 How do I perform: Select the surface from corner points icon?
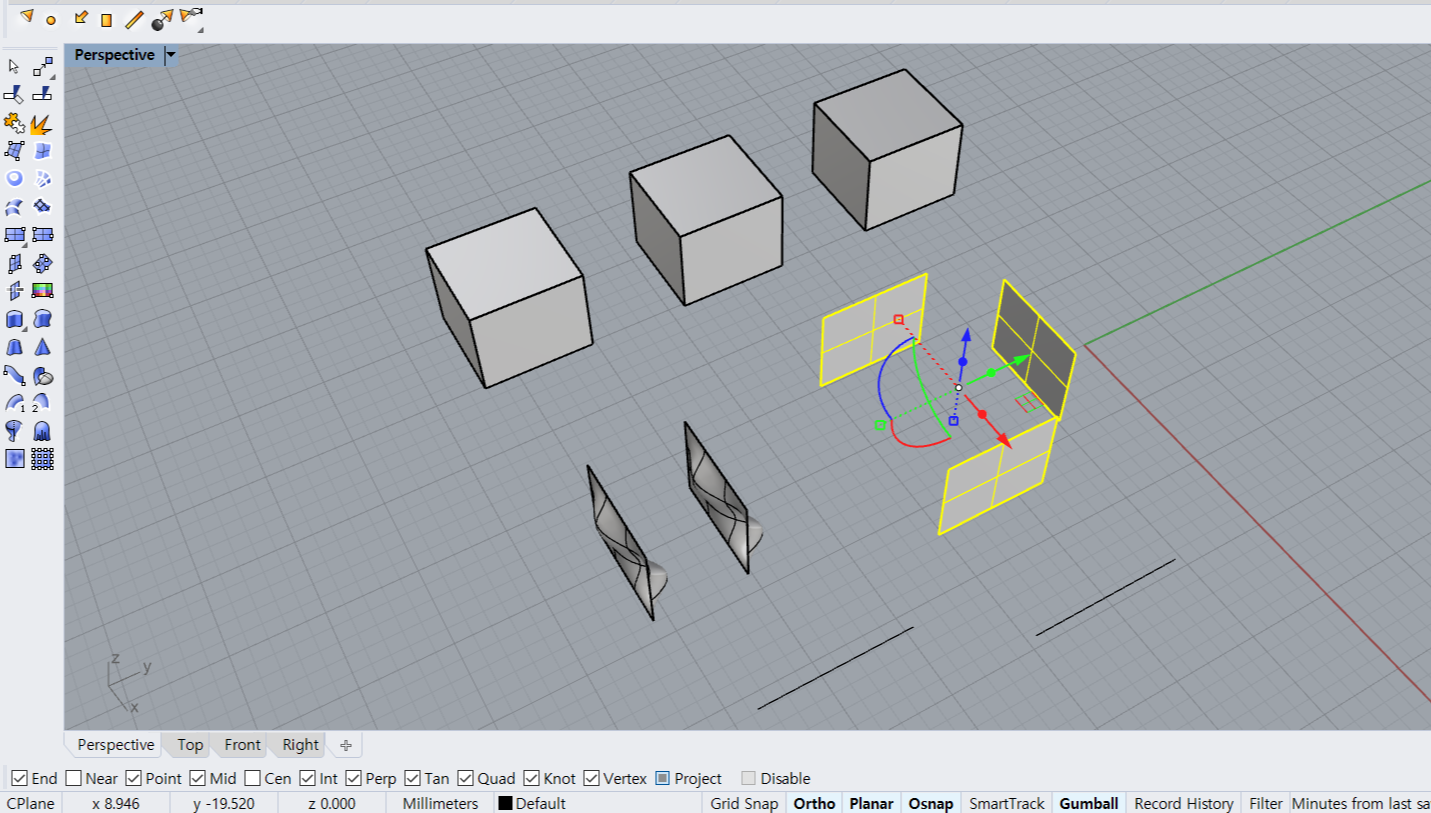click(14, 151)
